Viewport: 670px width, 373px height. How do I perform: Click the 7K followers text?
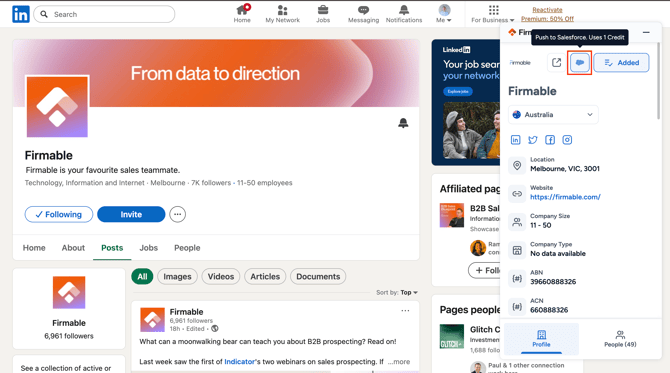(x=211, y=183)
